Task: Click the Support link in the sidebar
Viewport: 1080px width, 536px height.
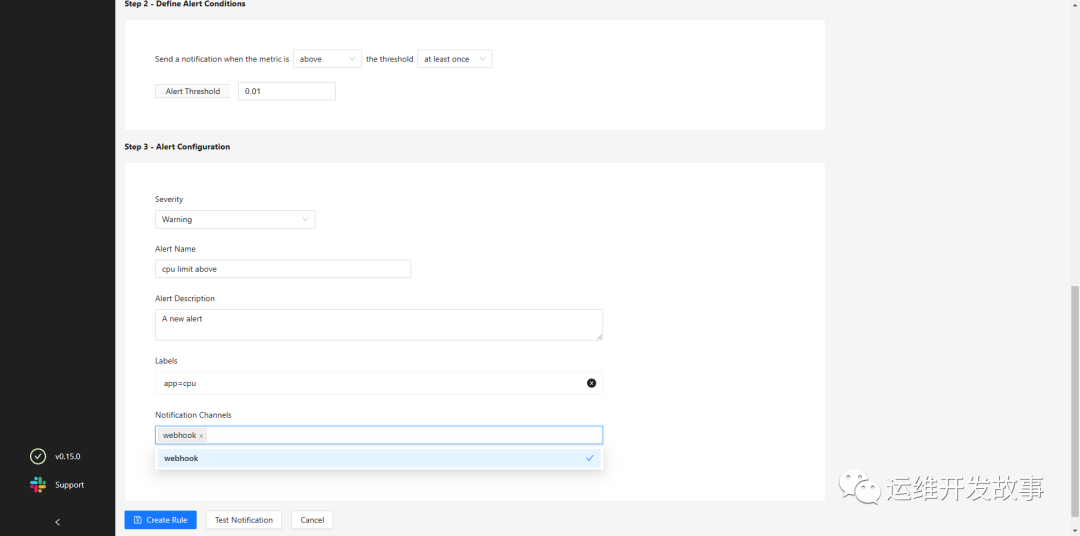Action: click(x=70, y=485)
